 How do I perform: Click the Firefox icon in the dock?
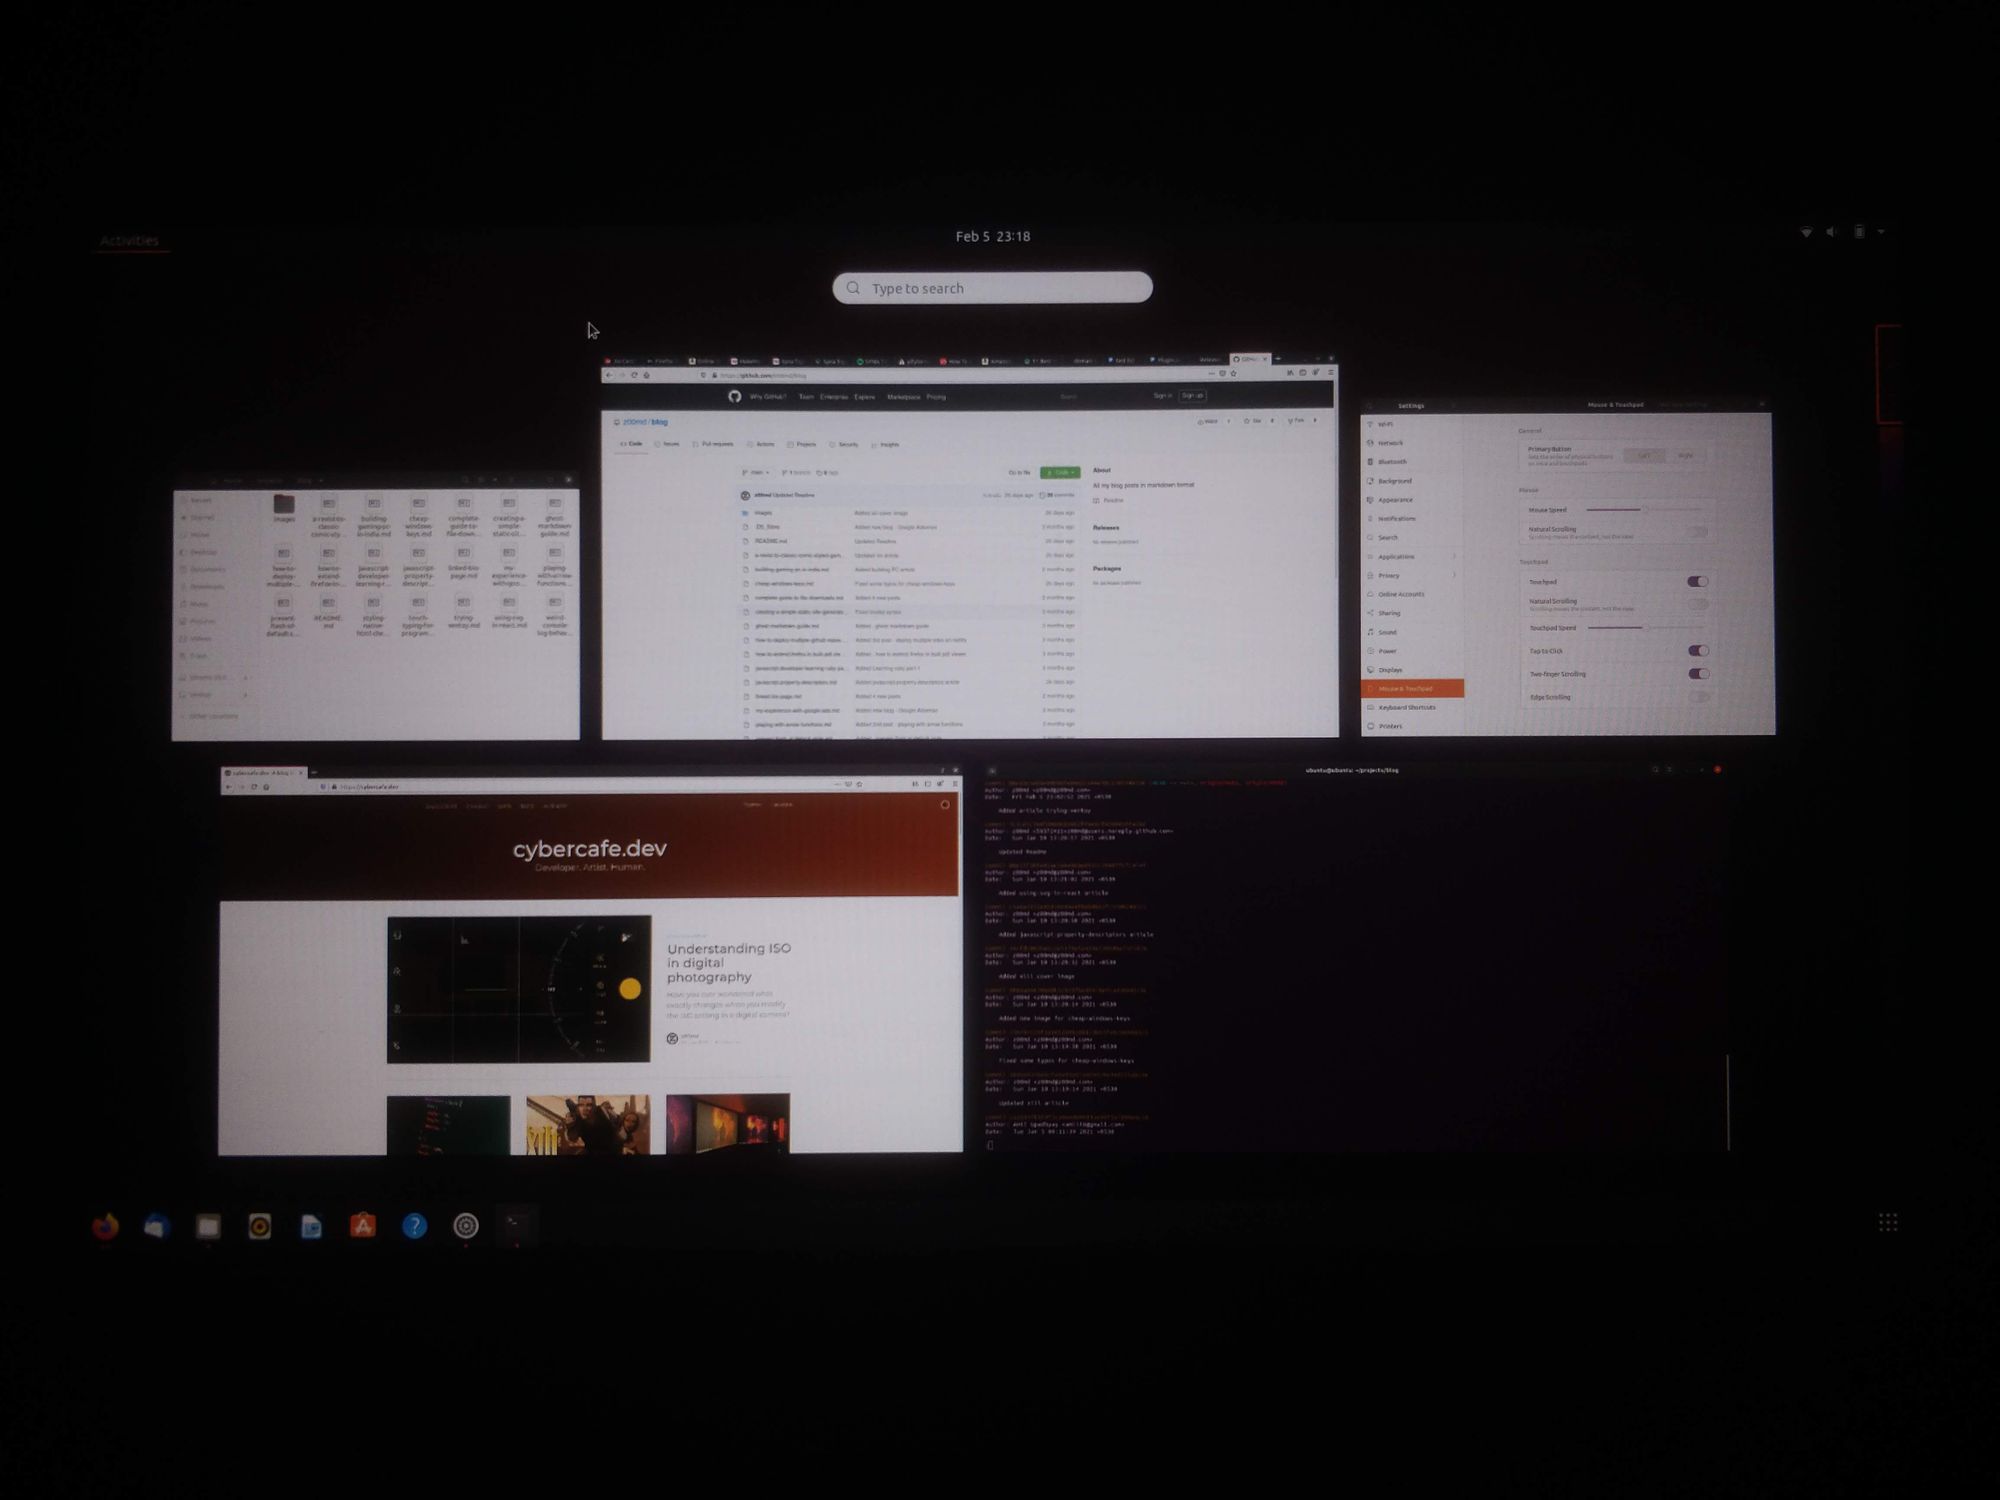point(104,1226)
